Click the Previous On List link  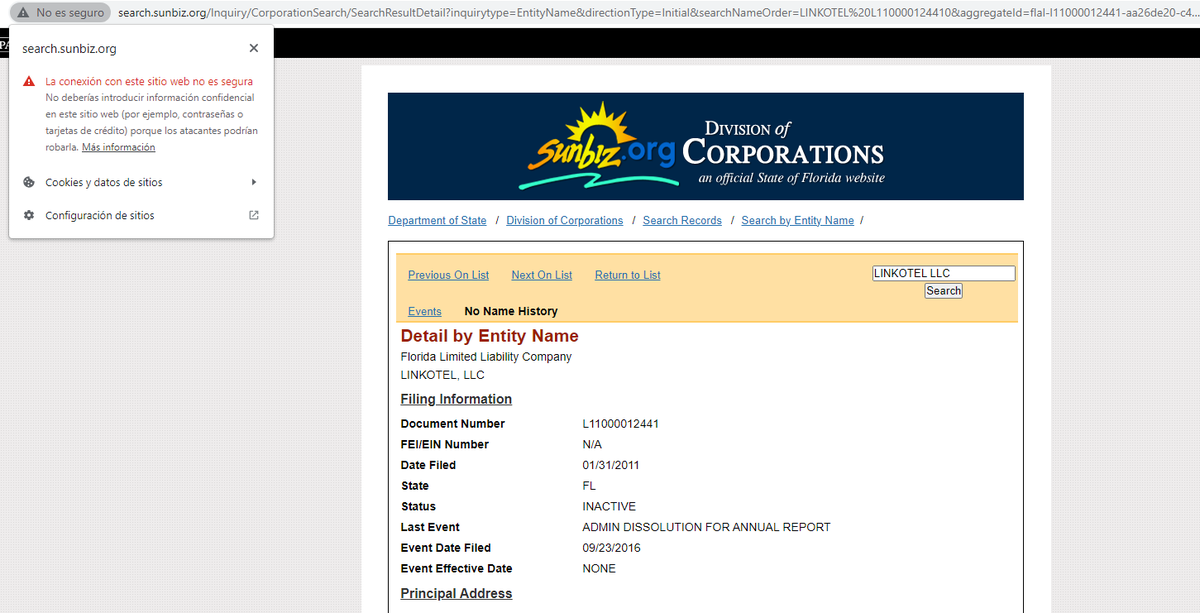tap(448, 275)
